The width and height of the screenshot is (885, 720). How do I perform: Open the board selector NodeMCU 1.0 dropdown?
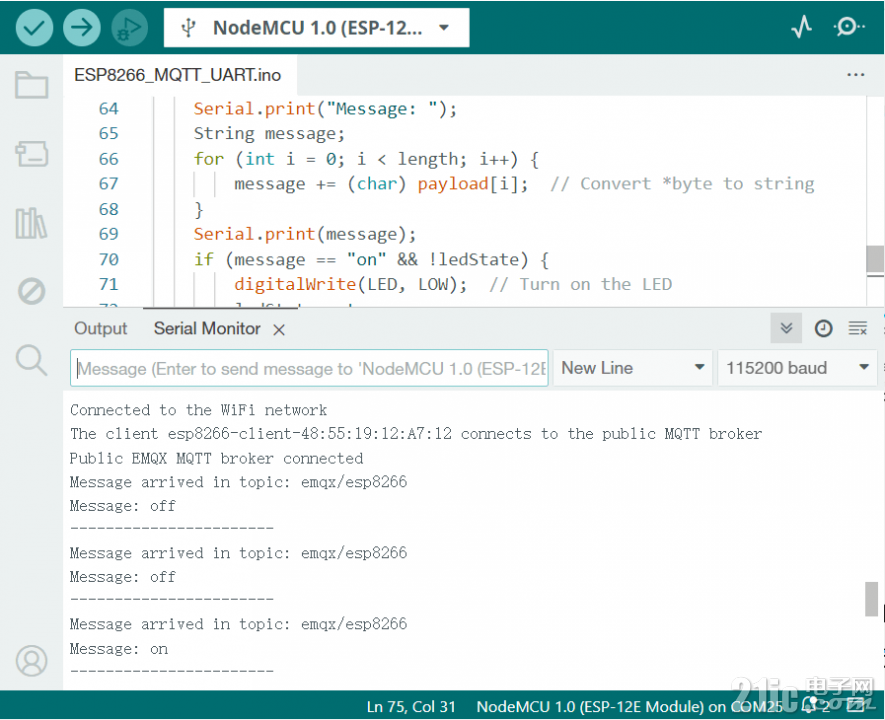[x=316, y=28]
